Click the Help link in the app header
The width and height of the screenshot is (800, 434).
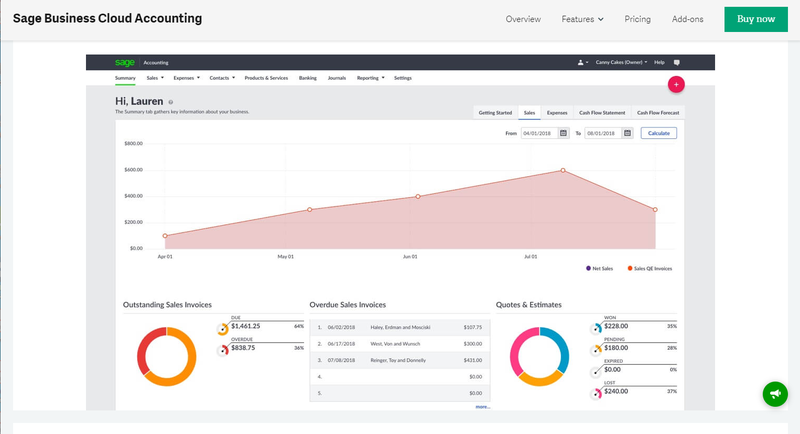point(659,62)
